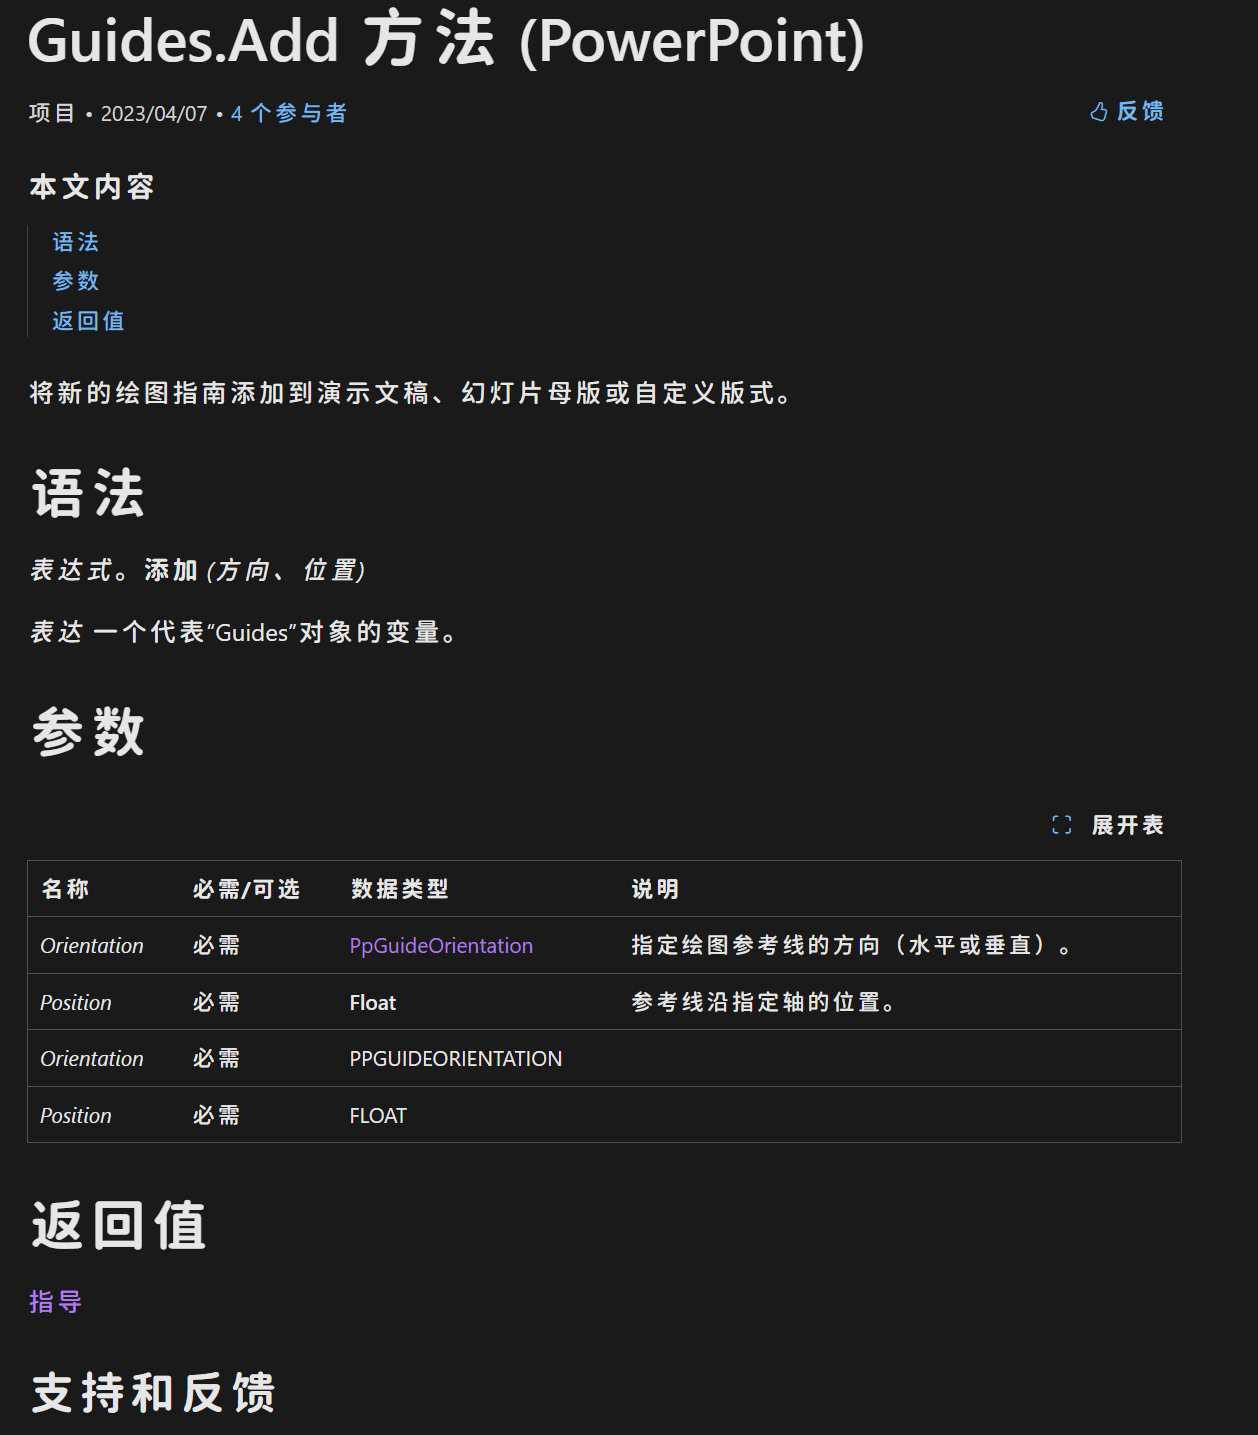Click the description 指定绘图参考线的方向（水平或垂直）。
1258x1435 pixels.
pyautogui.click(x=852, y=946)
